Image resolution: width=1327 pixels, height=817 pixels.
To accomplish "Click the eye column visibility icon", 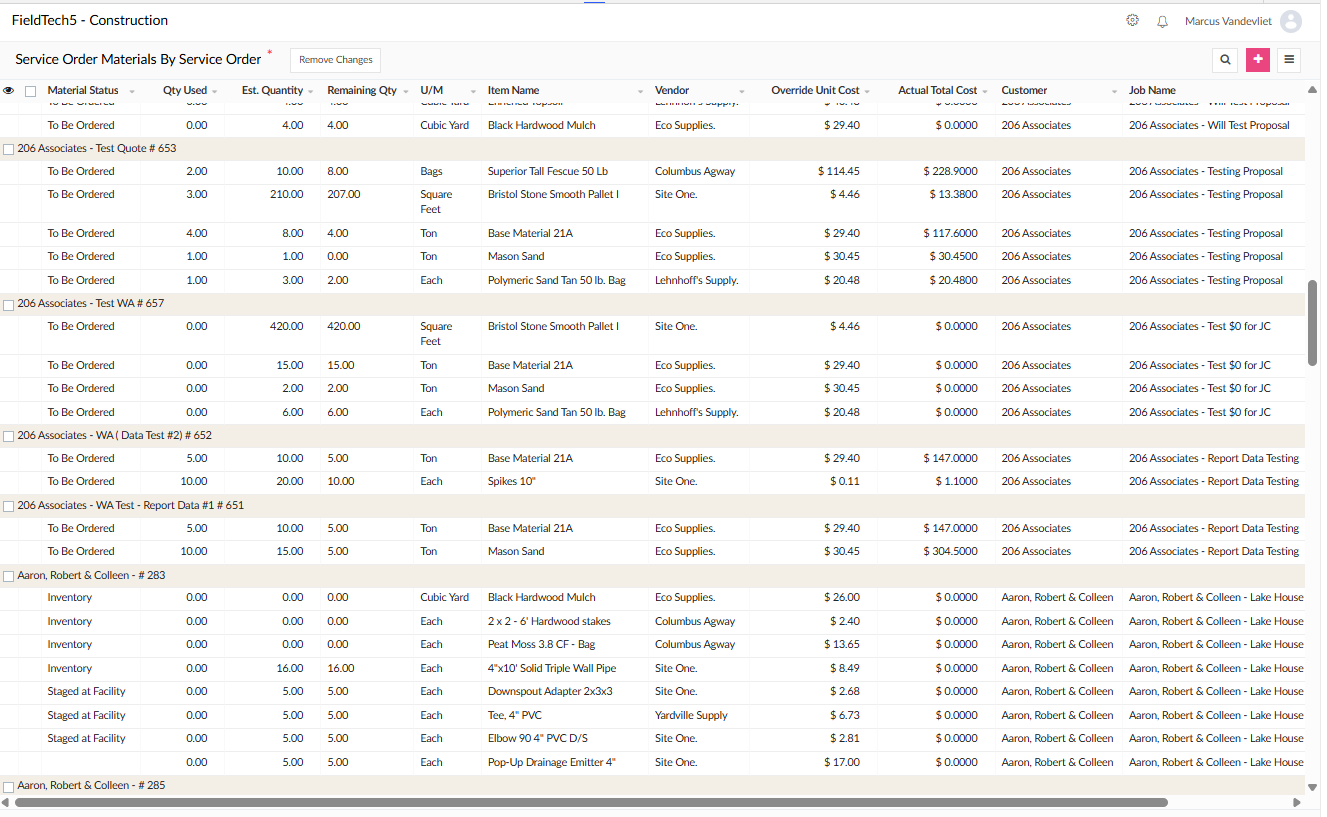I will (8, 90).
